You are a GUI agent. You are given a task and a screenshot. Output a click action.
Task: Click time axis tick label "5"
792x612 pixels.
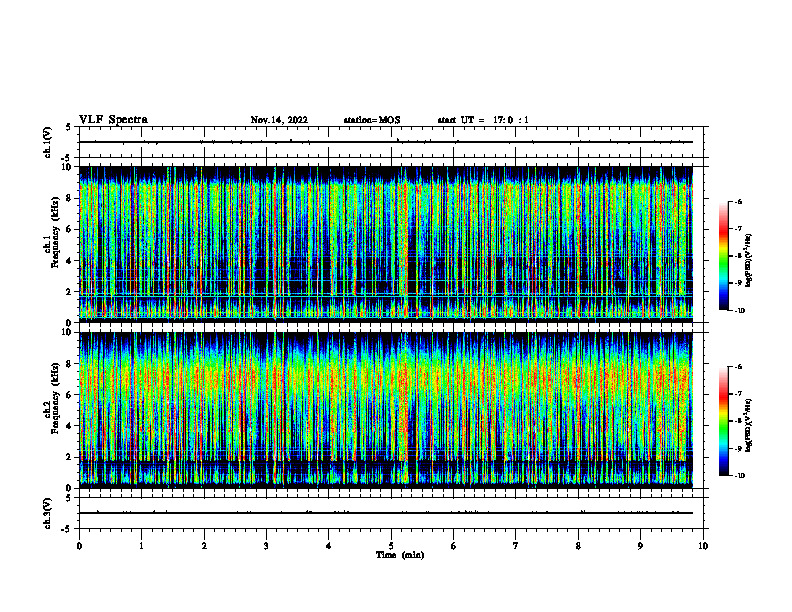click(x=391, y=546)
